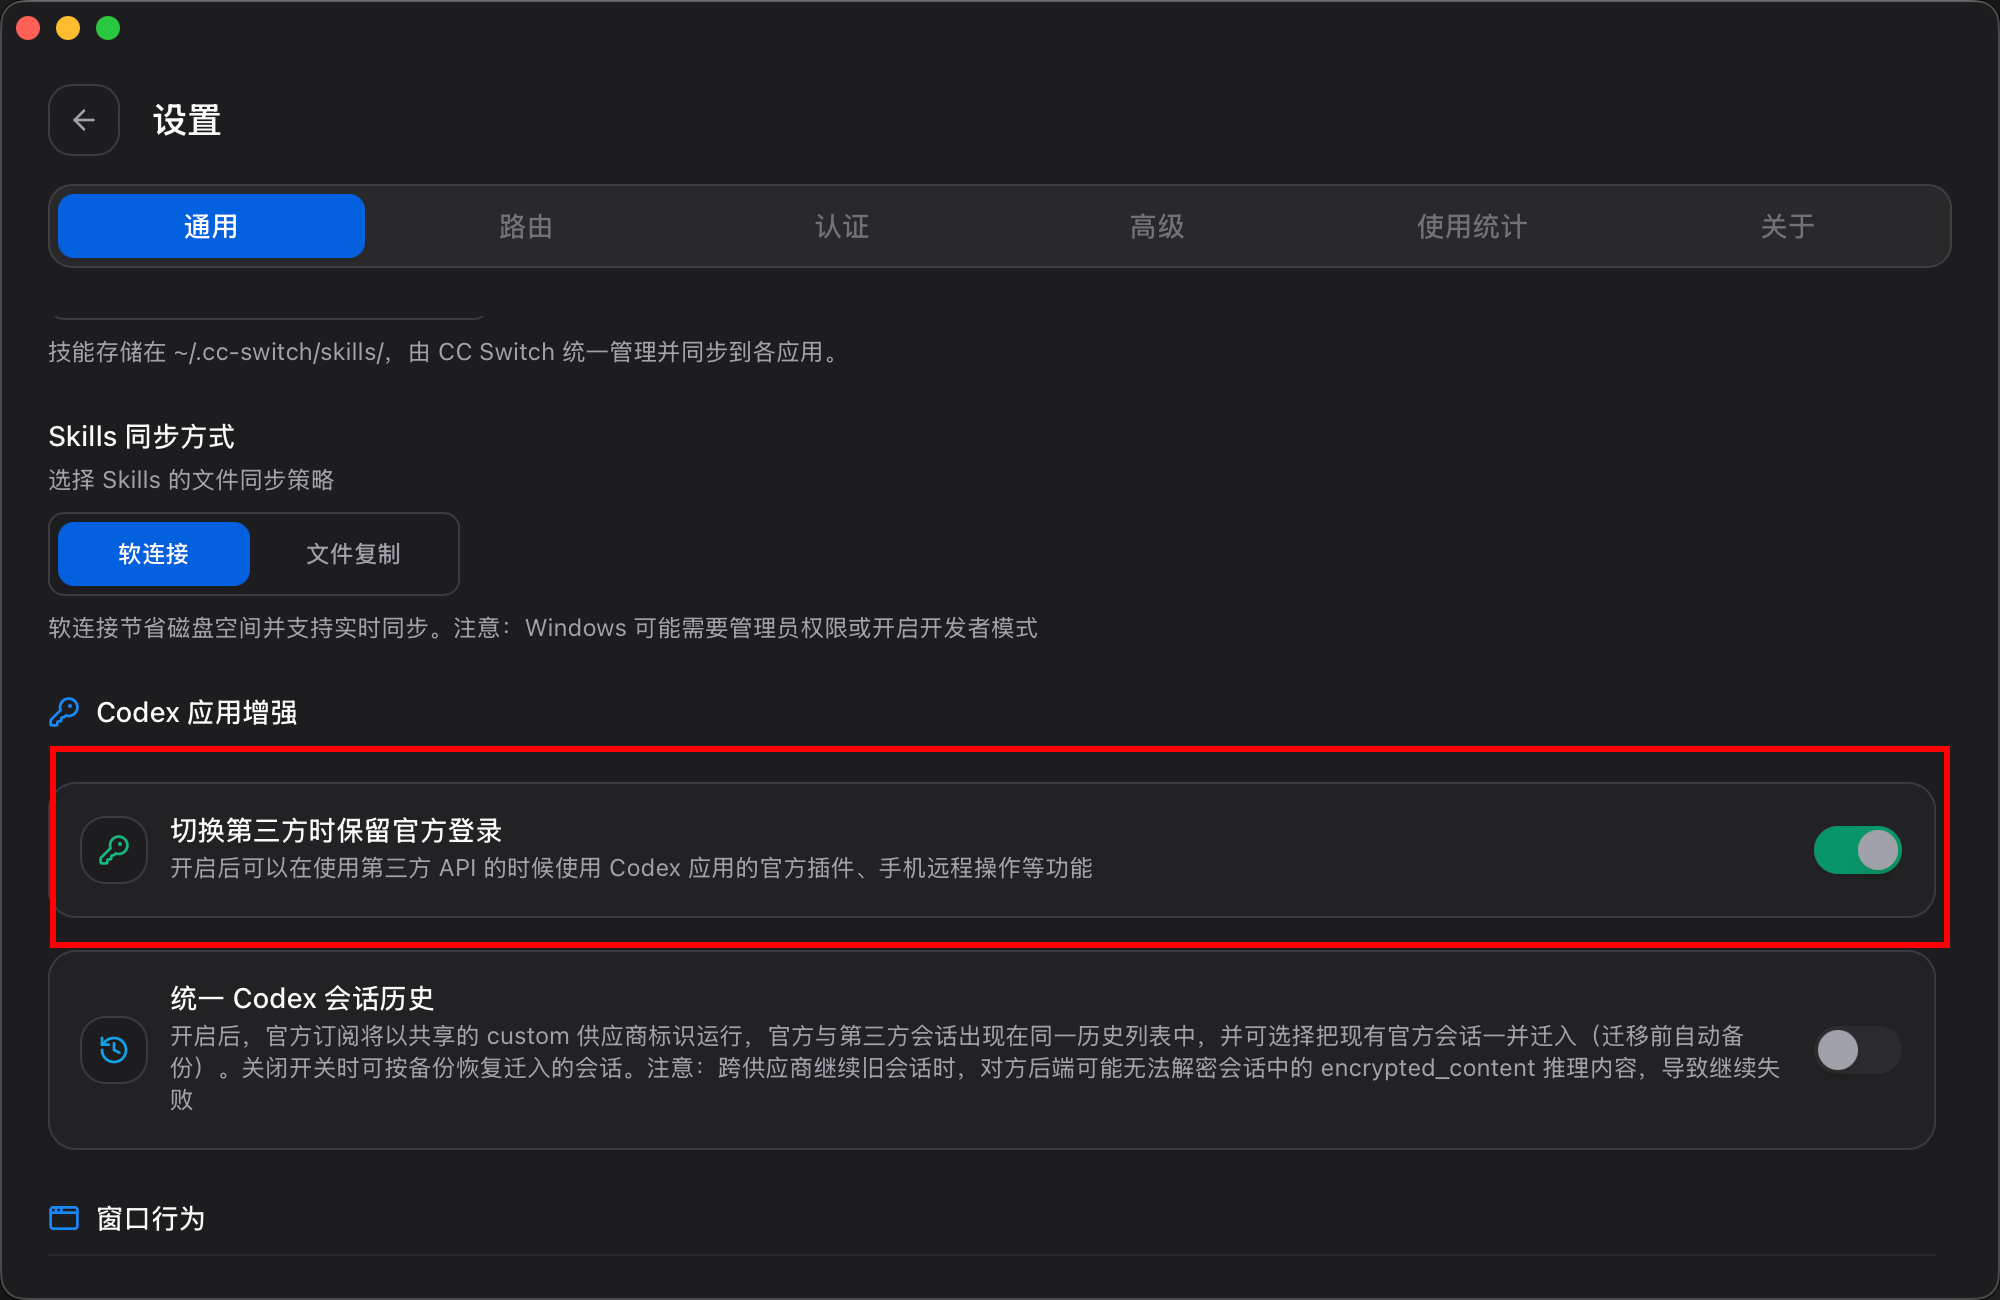The height and width of the screenshot is (1300, 2000).
Task: Click the 开启后可以在使用第三方 API description
Action: click(631, 868)
